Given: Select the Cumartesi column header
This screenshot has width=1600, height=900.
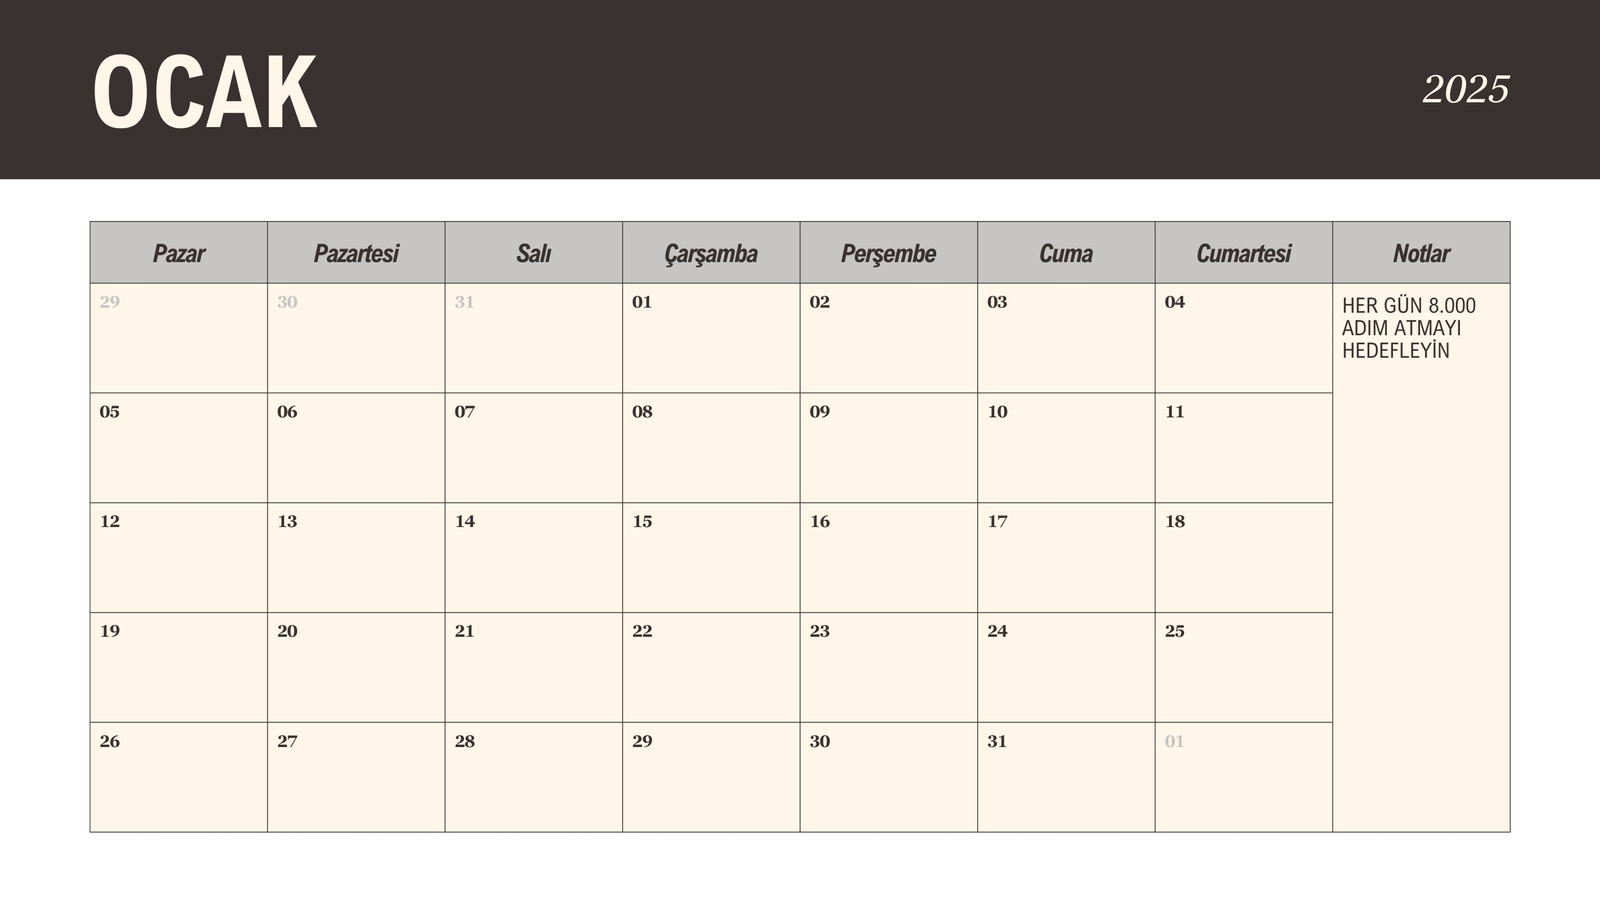Looking at the screenshot, I should coord(1244,253).
